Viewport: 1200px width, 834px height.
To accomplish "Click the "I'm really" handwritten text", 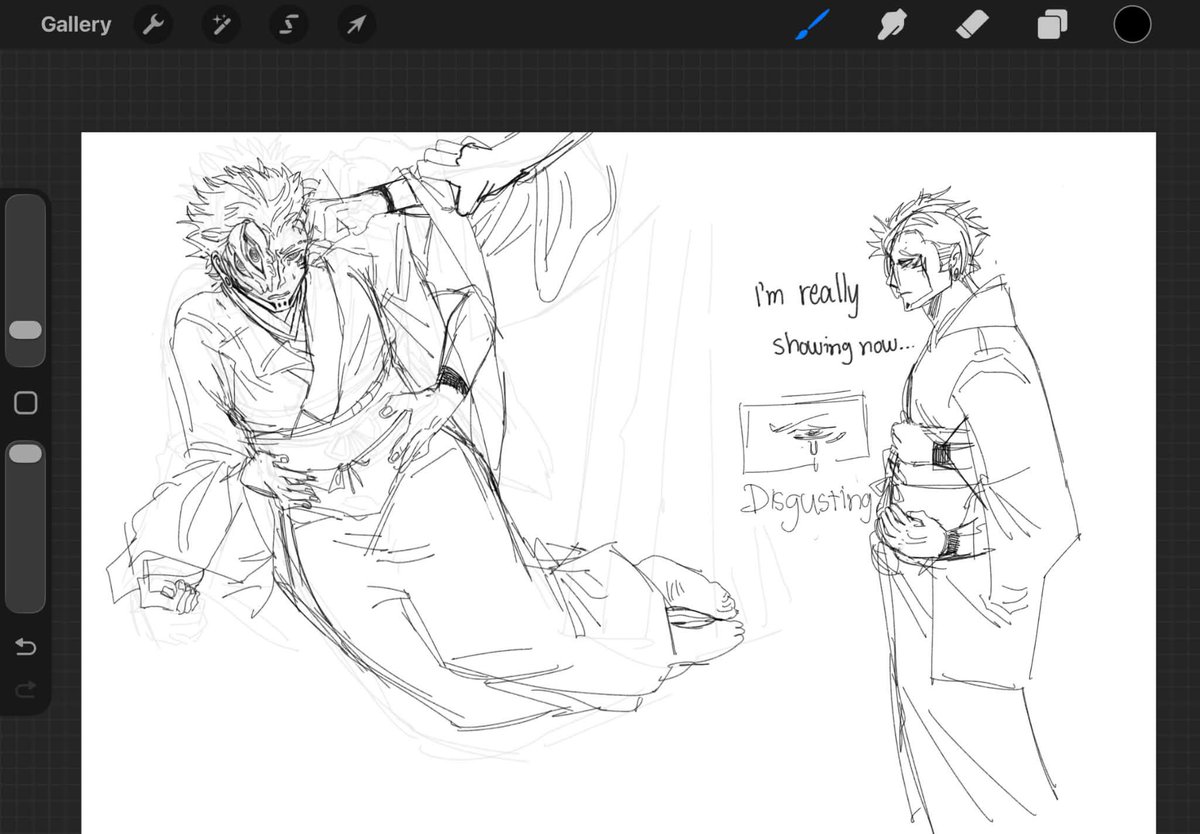I will click(806, 294).
